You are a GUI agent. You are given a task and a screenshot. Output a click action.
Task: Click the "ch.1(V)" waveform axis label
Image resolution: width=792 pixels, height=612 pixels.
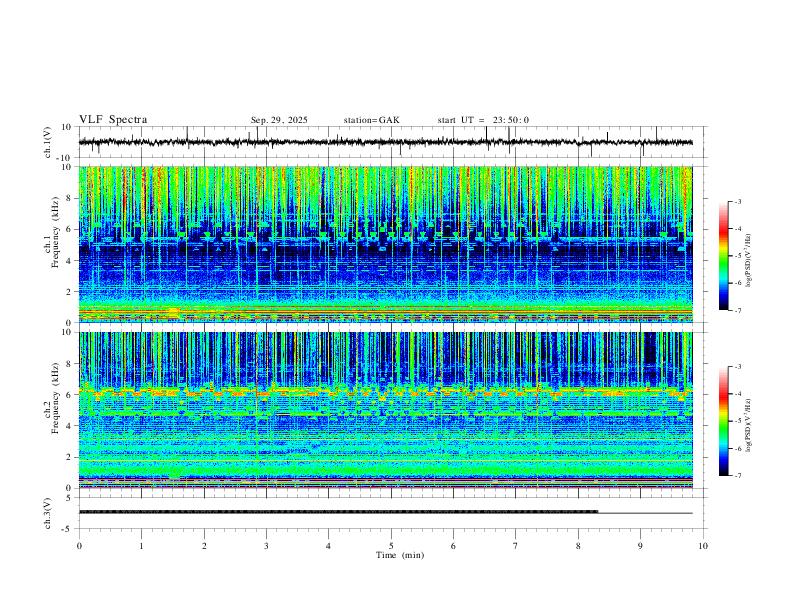point(48,142)
